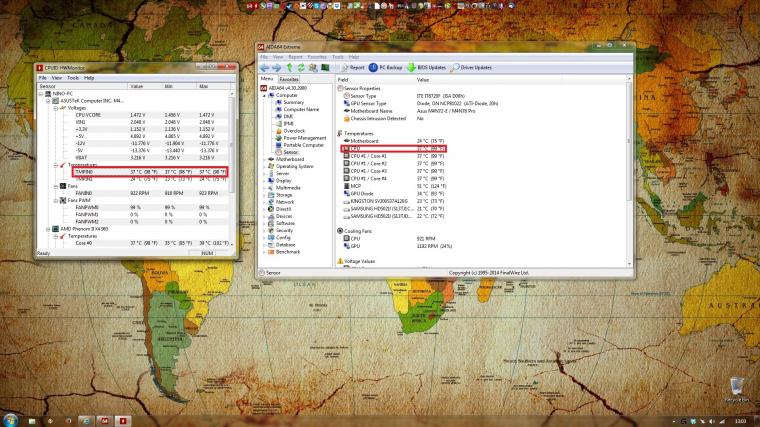This screenshot has height=427, width=760.
Task: Open the Recycle Bin on the desktop
Action: 737,387
